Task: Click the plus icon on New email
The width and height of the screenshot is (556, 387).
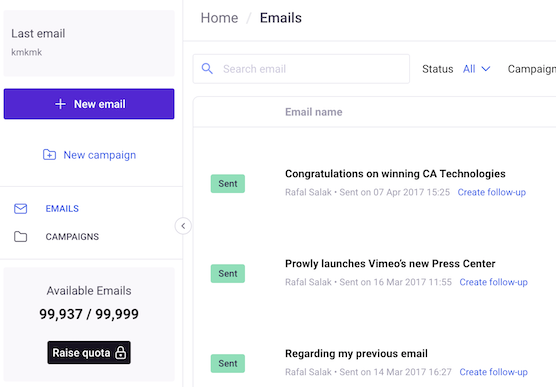Action: 60,104
